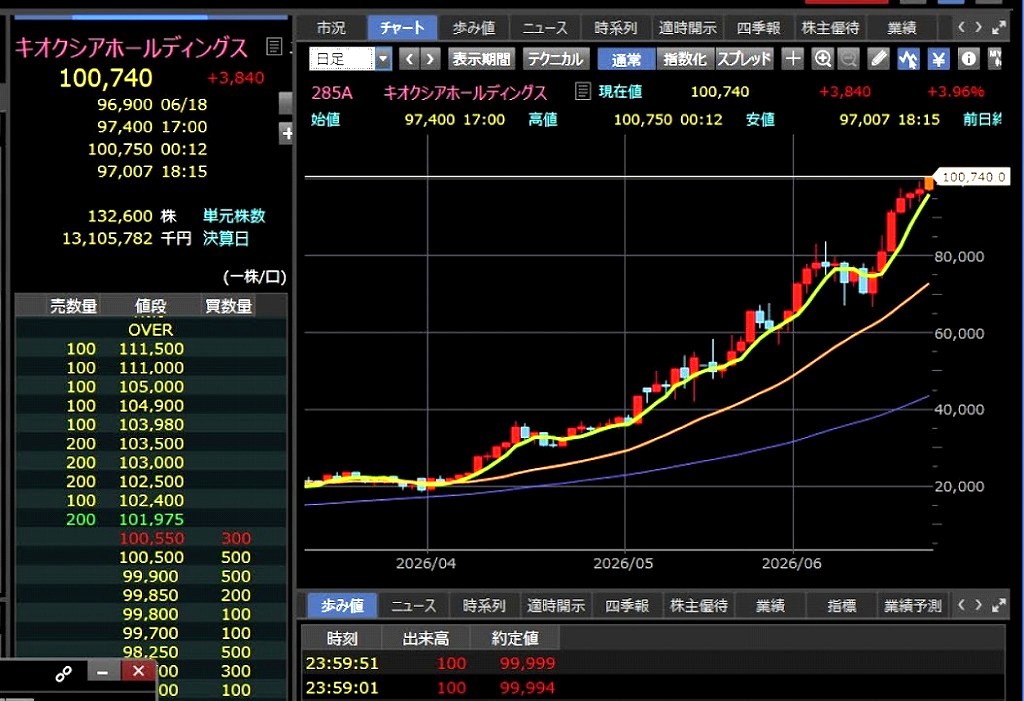Select スプレッド spread chart mode
Image resolution: width=1024 pixels, height=701 pixels.
tap(744, 59)
